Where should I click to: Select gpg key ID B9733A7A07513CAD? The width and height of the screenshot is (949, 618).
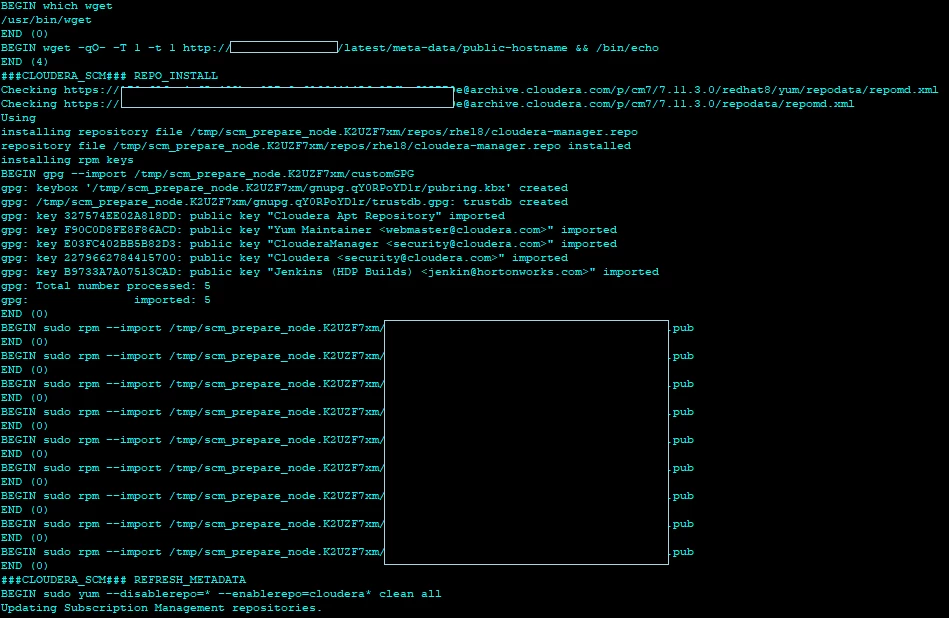(x=120, y=272)
